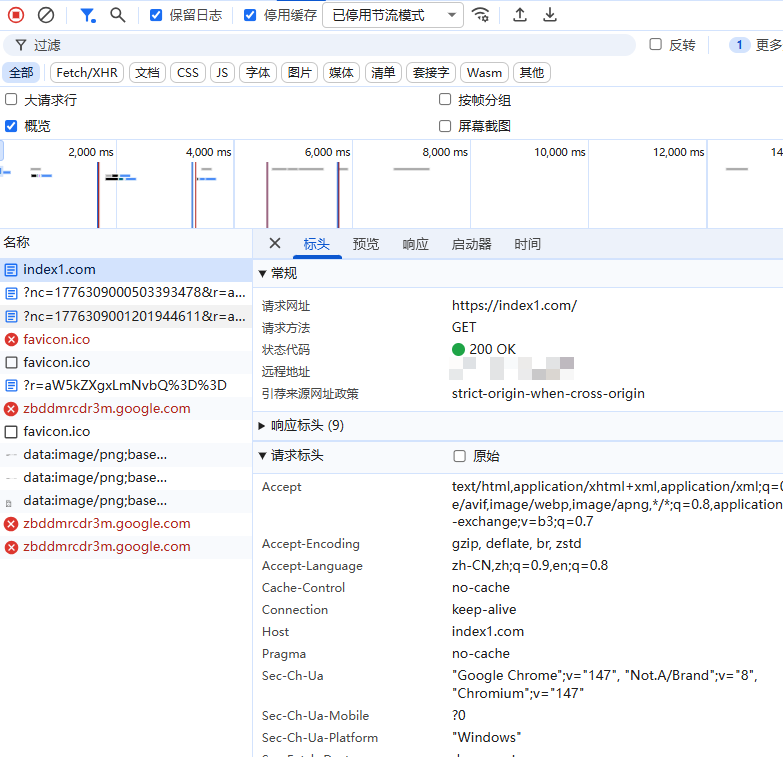
Task: Click the red stop recording icon
Action: [x=16, y=15]
